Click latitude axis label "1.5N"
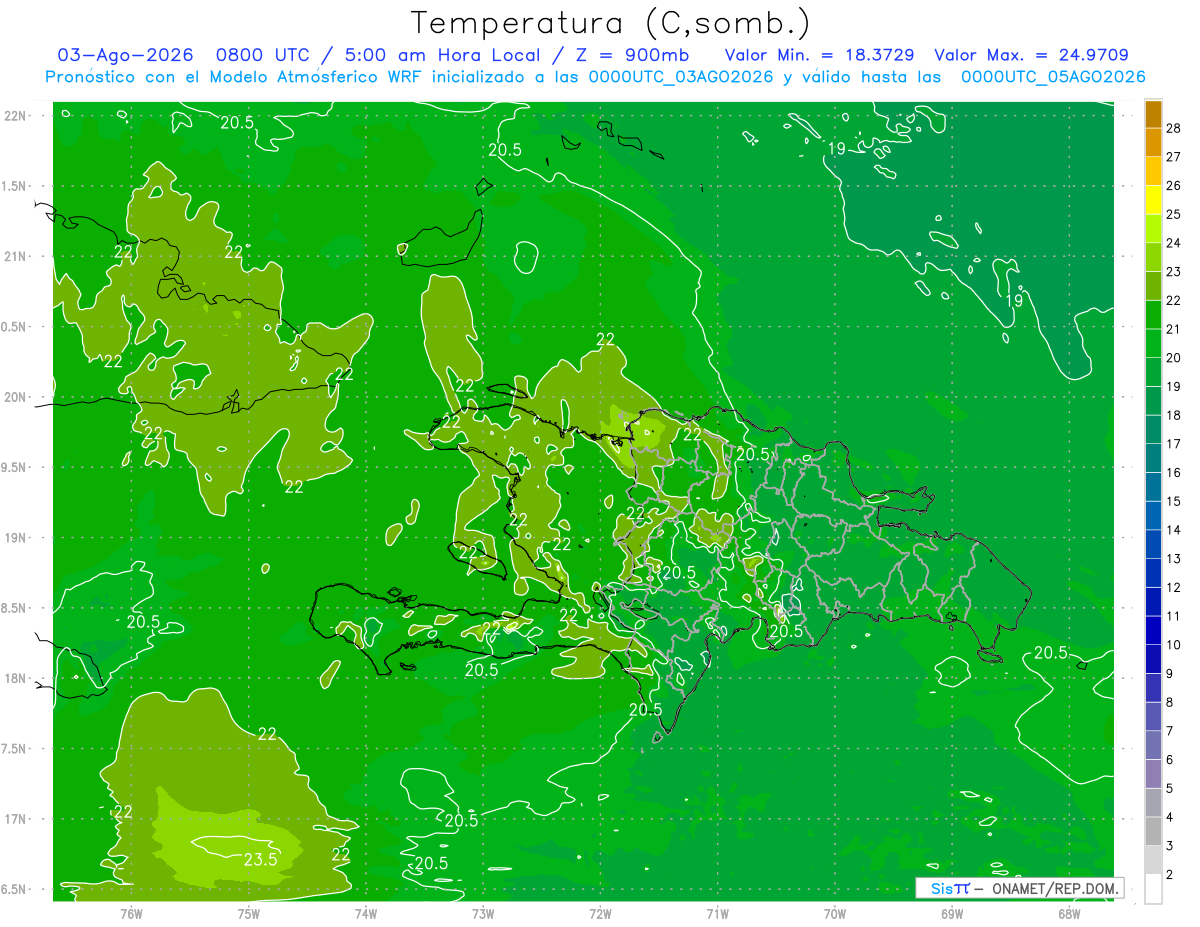 pos(15,186)
